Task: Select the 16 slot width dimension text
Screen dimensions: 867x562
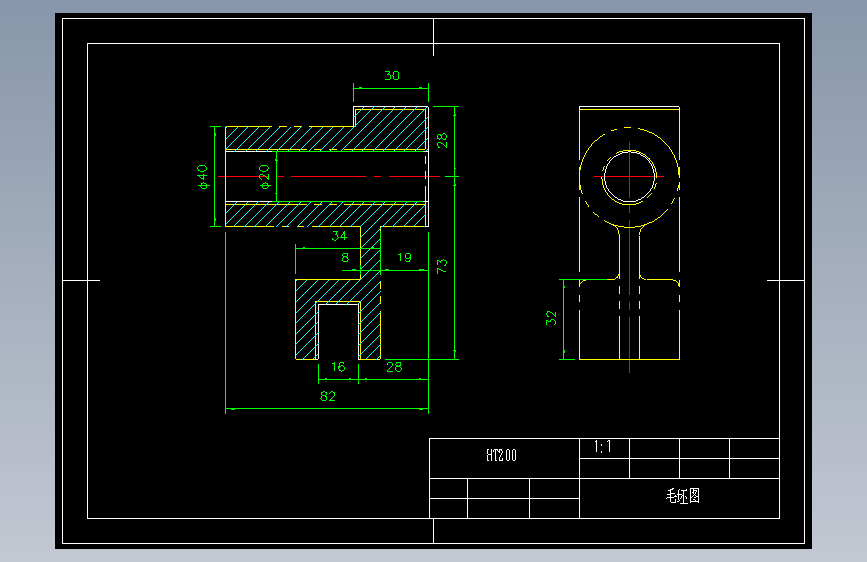Action: click(x=338, y=367)
